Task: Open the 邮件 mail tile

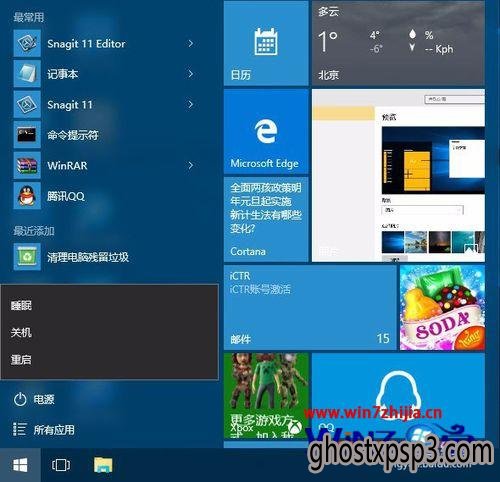Action: tap(310, 307)
